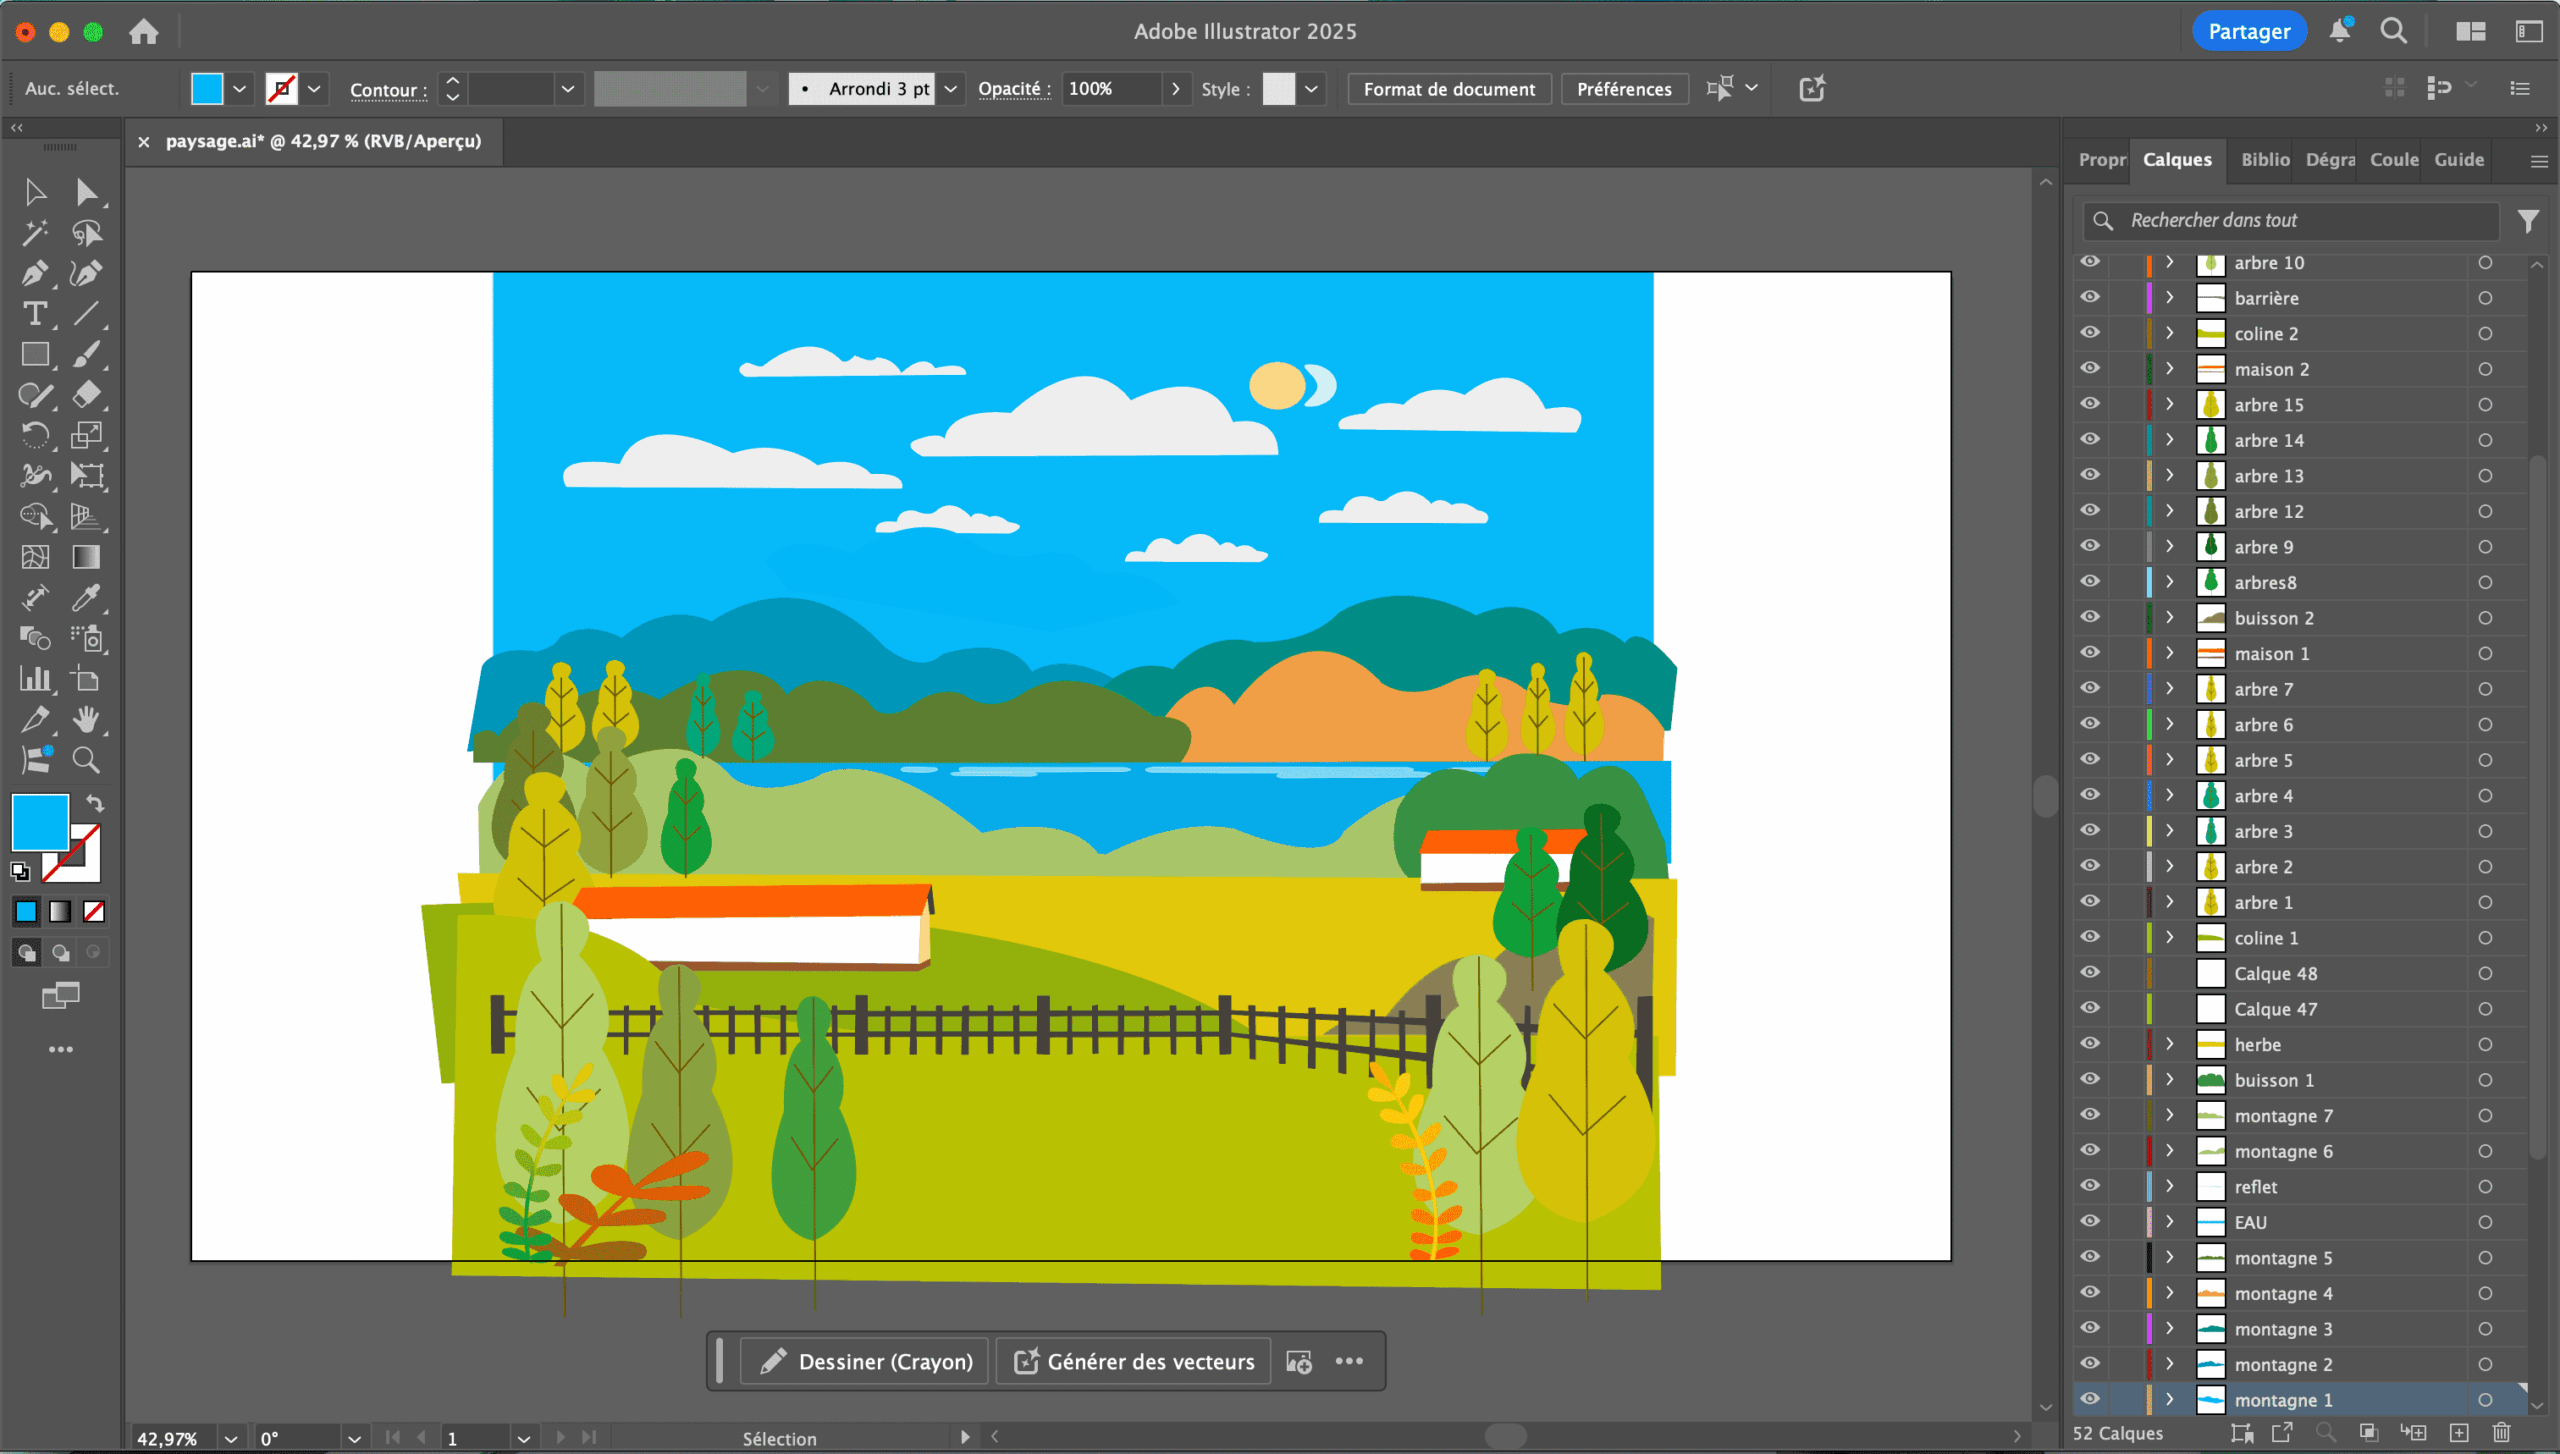Select the Magic Wand tool
This screenshot has width=2560, height=1454.
(x=34, y=233)
